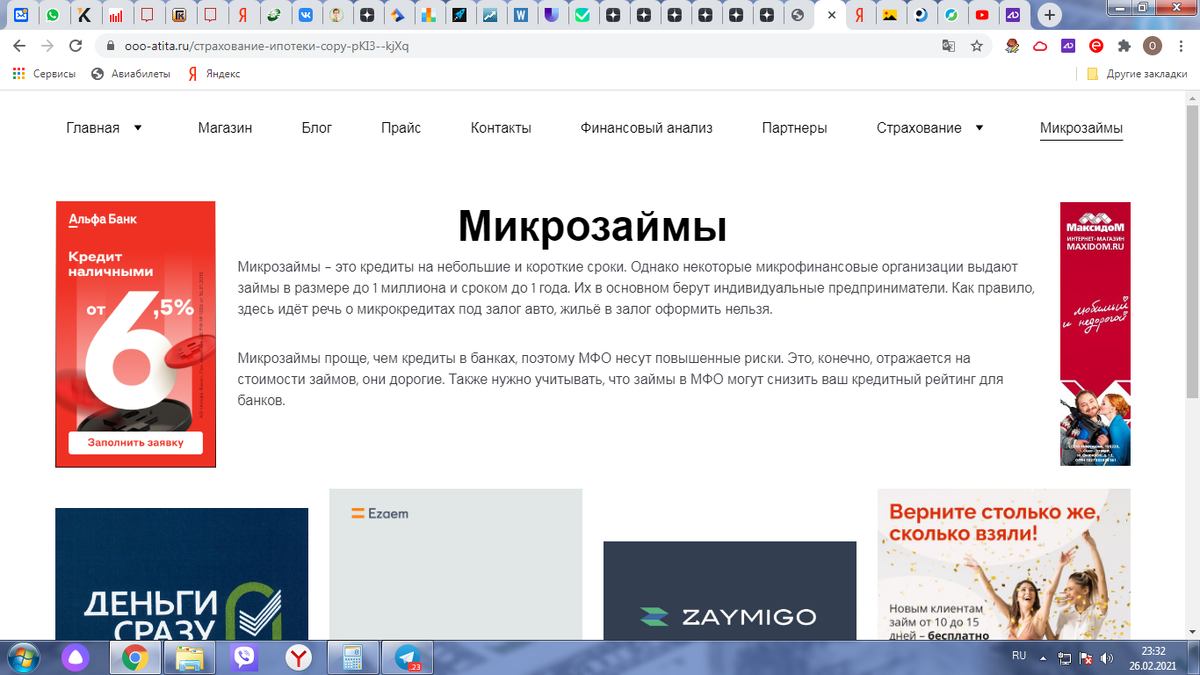Open the Страхование menu item
This screenshot has width=1200, height=675.
coord(919,128)
